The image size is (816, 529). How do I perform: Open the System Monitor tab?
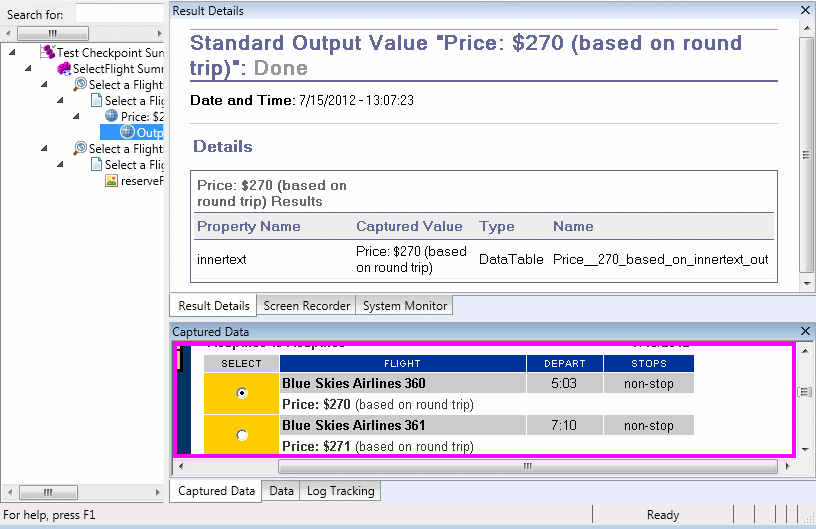405,305
